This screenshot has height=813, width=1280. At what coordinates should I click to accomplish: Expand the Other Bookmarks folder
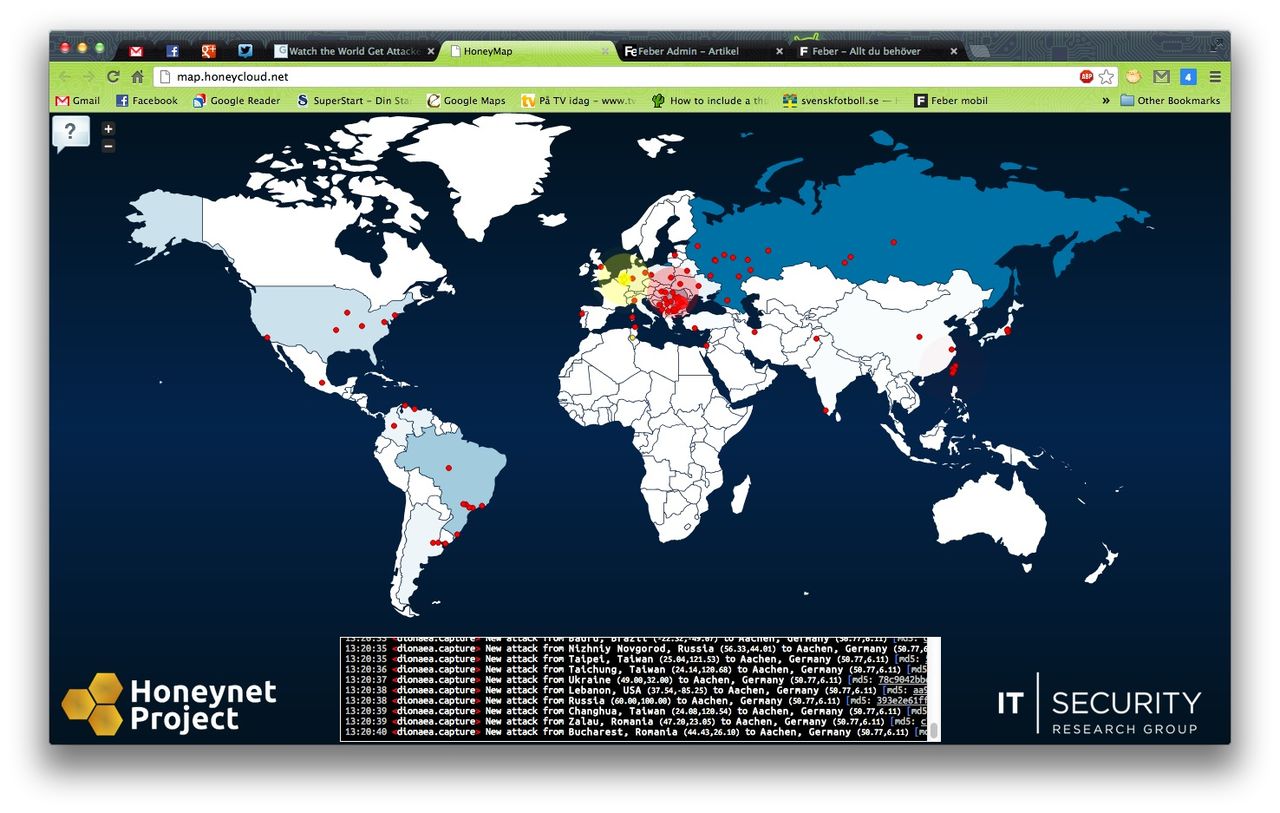(1170, 100)
